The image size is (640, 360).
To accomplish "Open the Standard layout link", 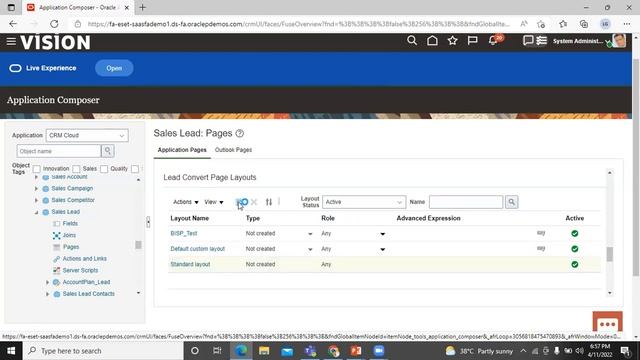I will pyautogui.click(x=190, y=264).
